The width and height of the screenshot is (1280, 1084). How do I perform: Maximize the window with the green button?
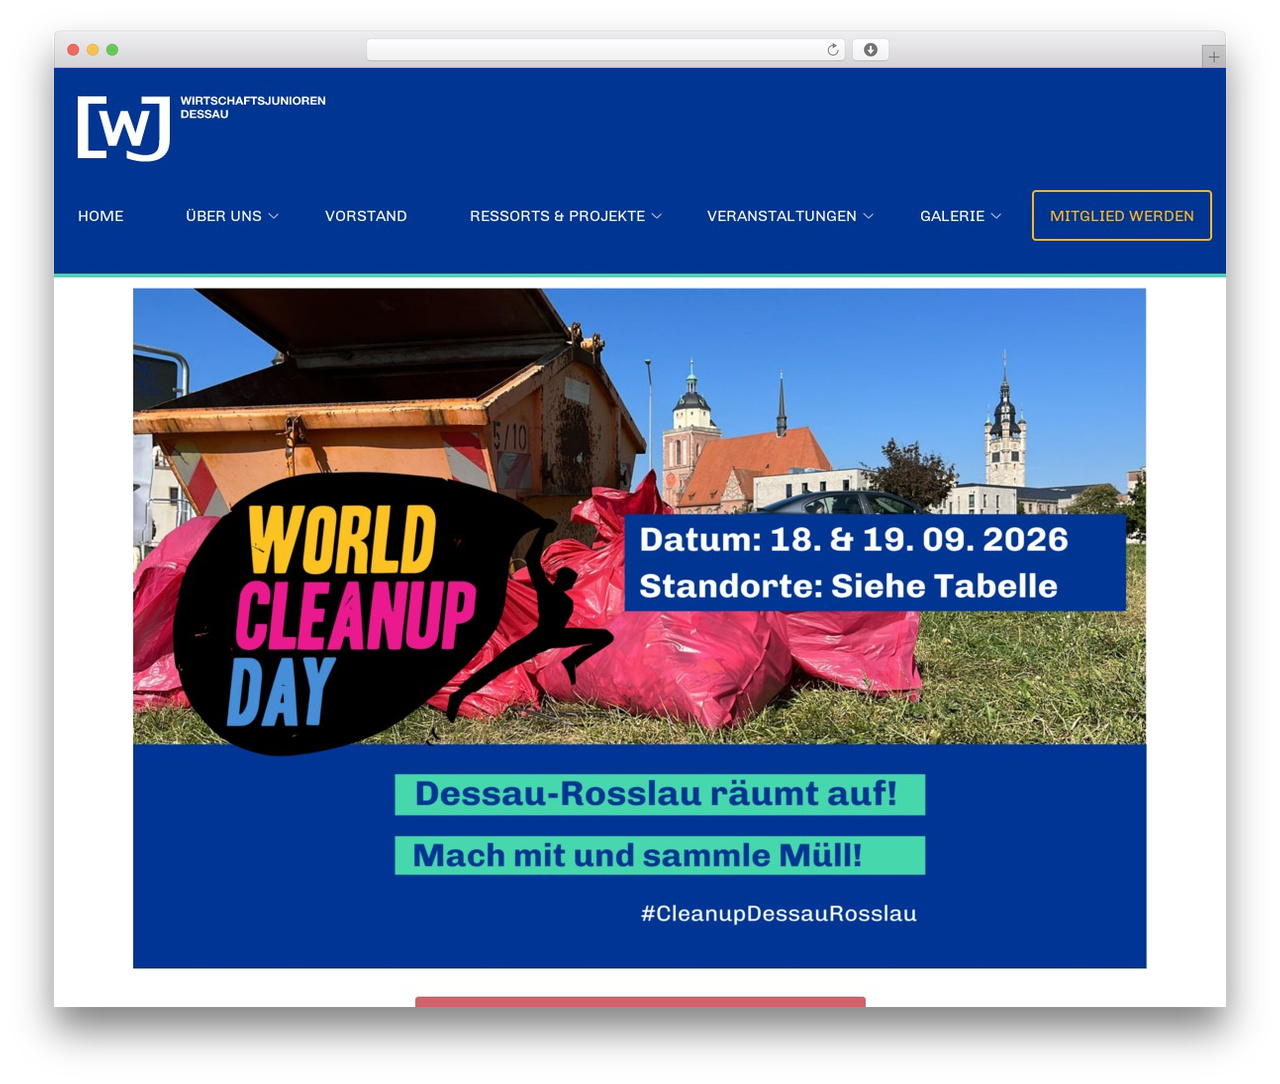112,50
